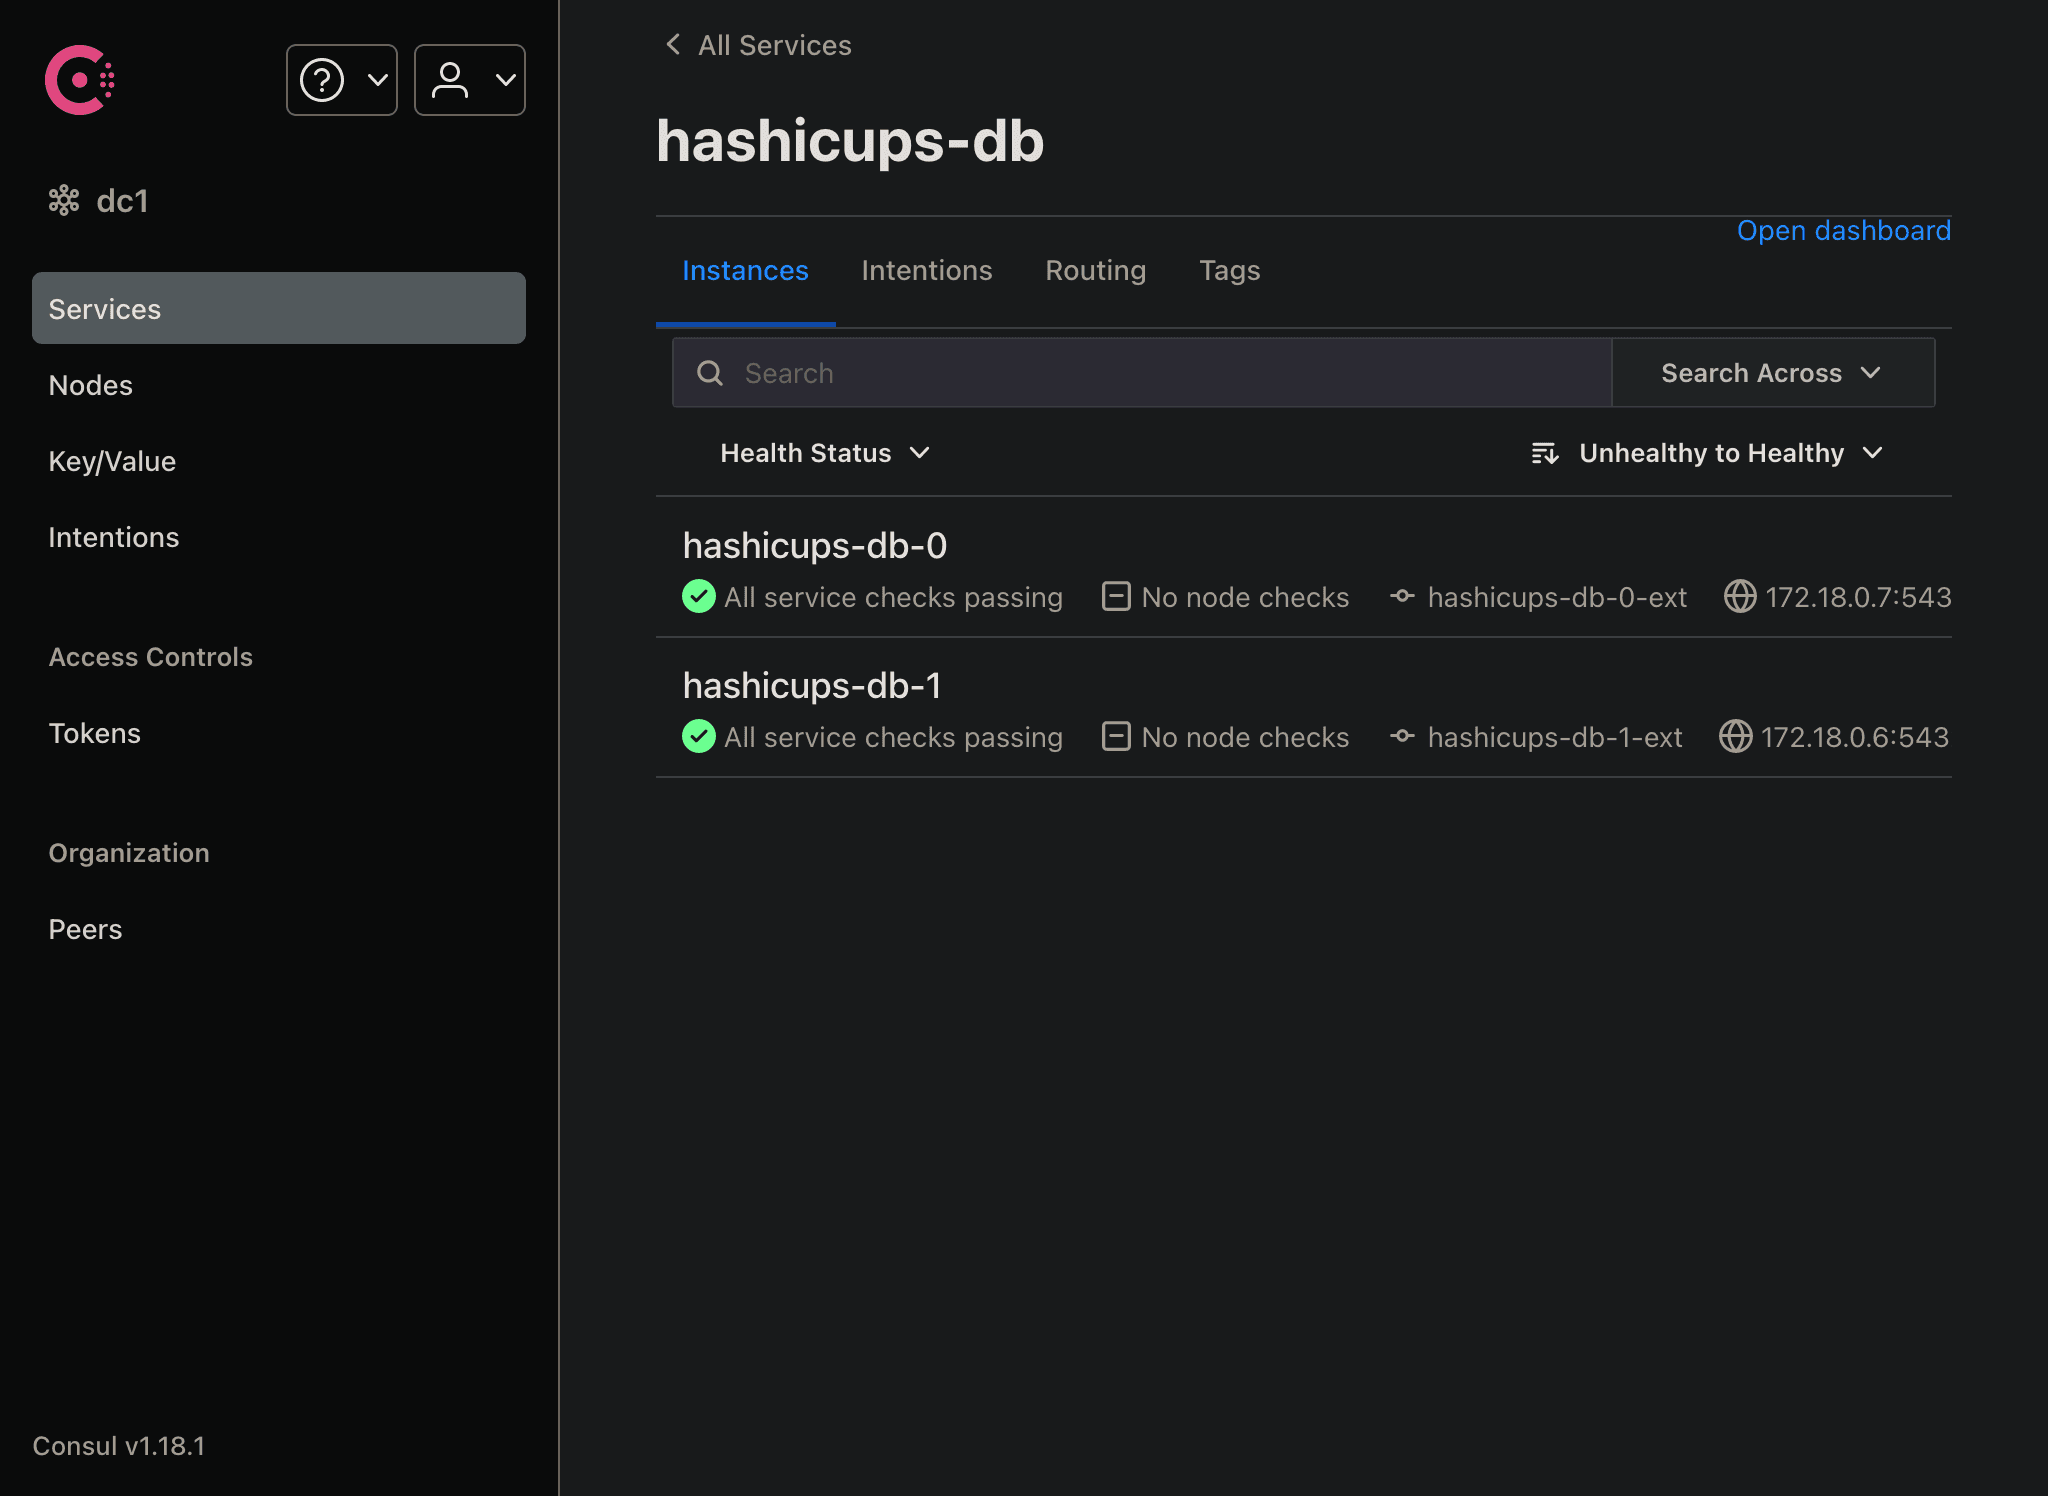Toggle the help menu dropdown
Screen dimensions: 2048x1496
[x=342, y=78]
